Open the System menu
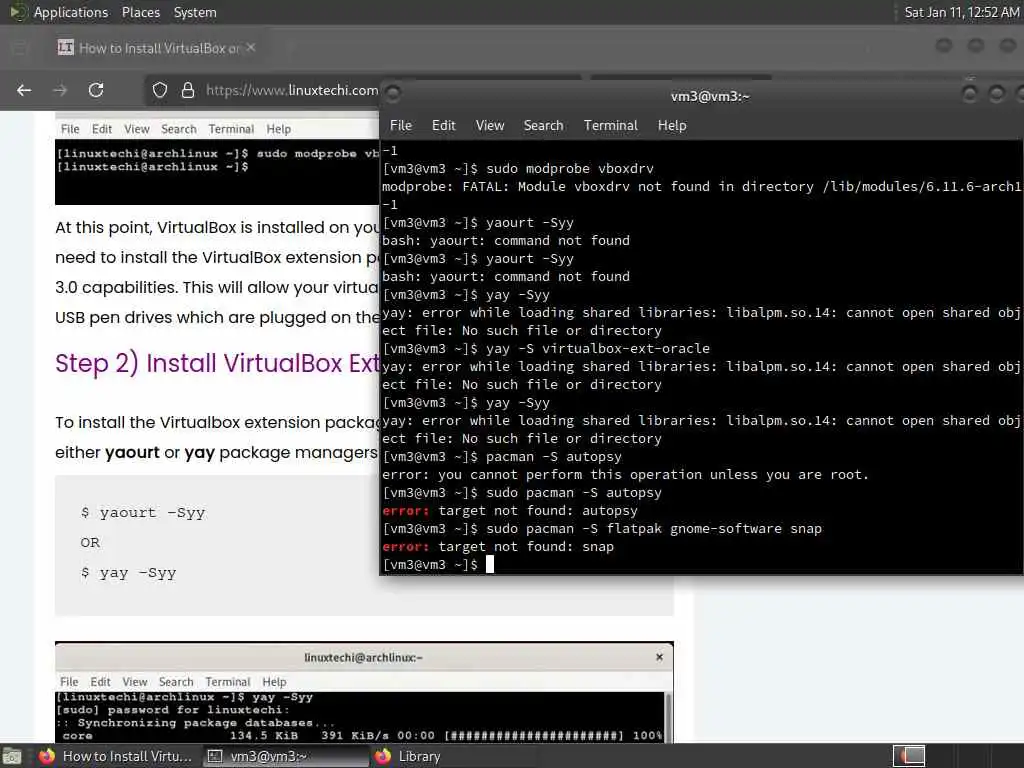The height and width of the screenshot is (768, 1024). (195, 12)
